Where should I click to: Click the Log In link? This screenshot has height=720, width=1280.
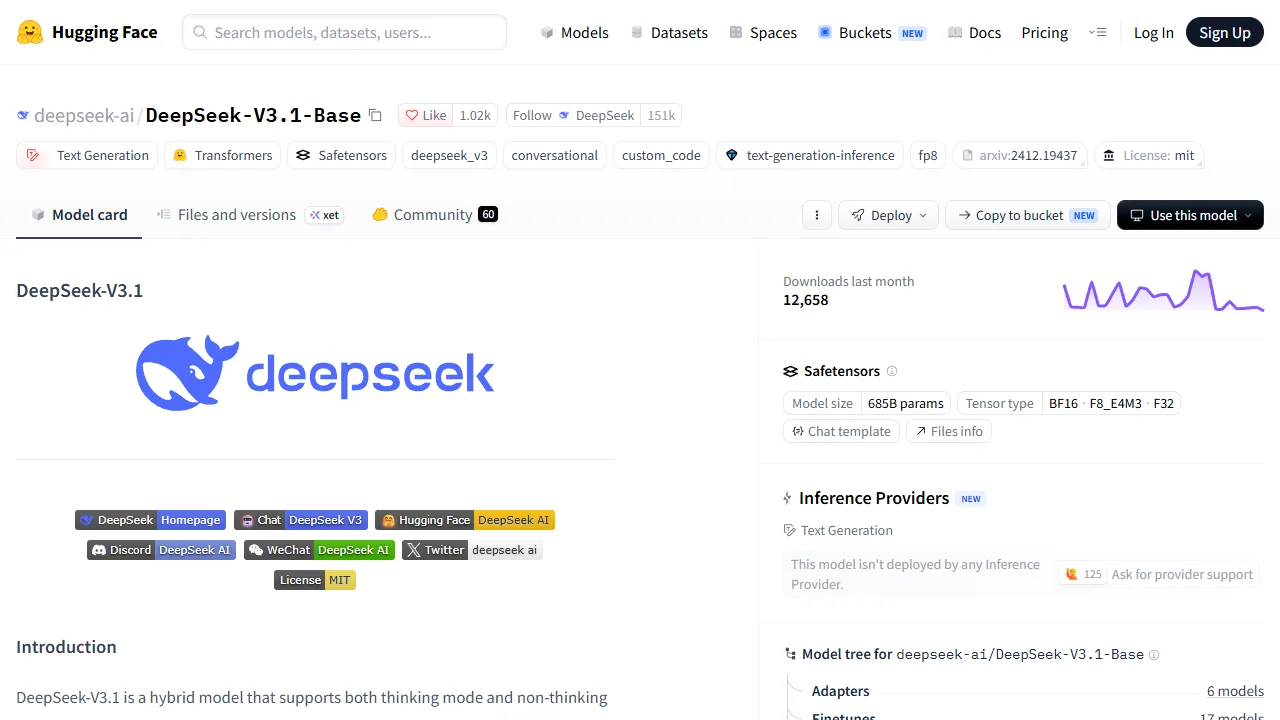pyautogui.click(x=1153, y=32)
